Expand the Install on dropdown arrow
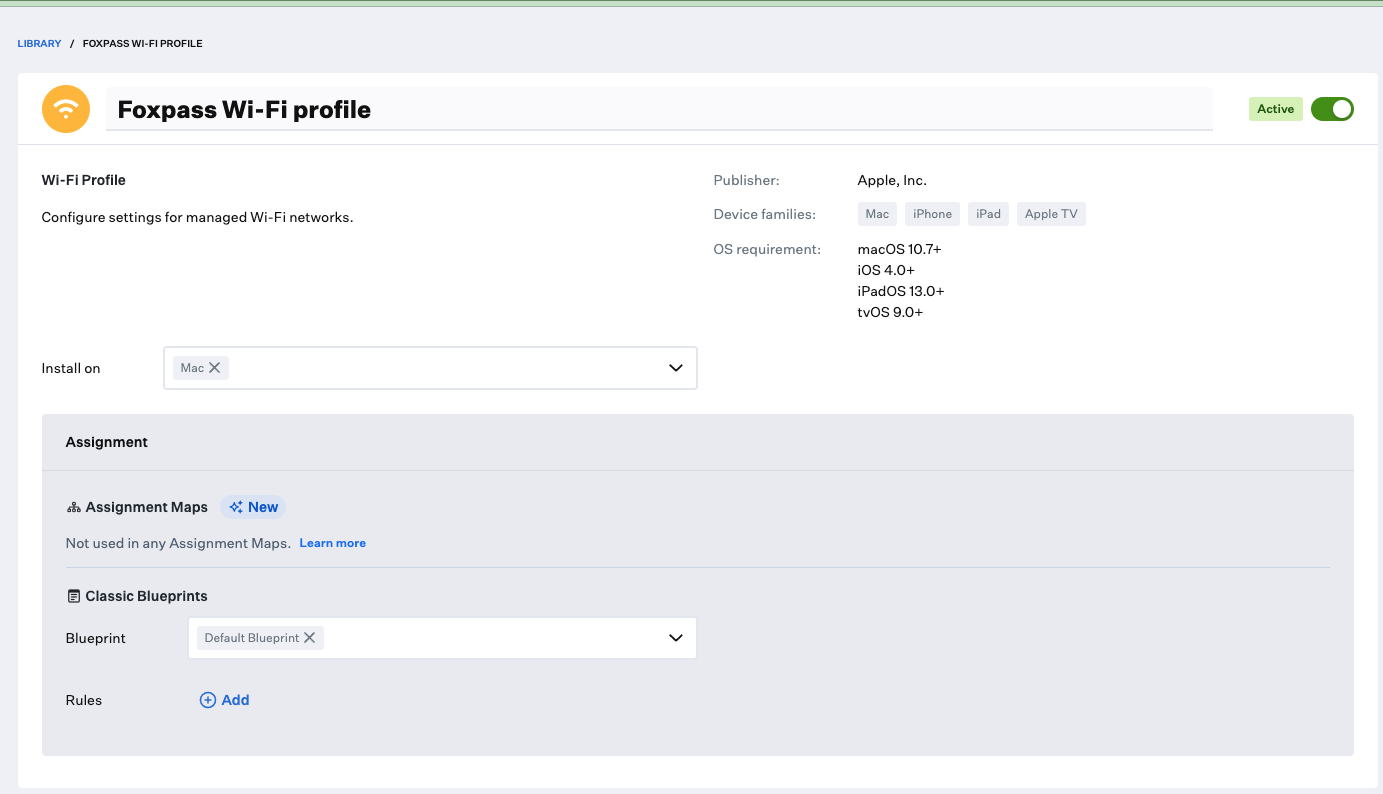The image size is (1383, 794). pyautogui.click(x=676, y=368)
